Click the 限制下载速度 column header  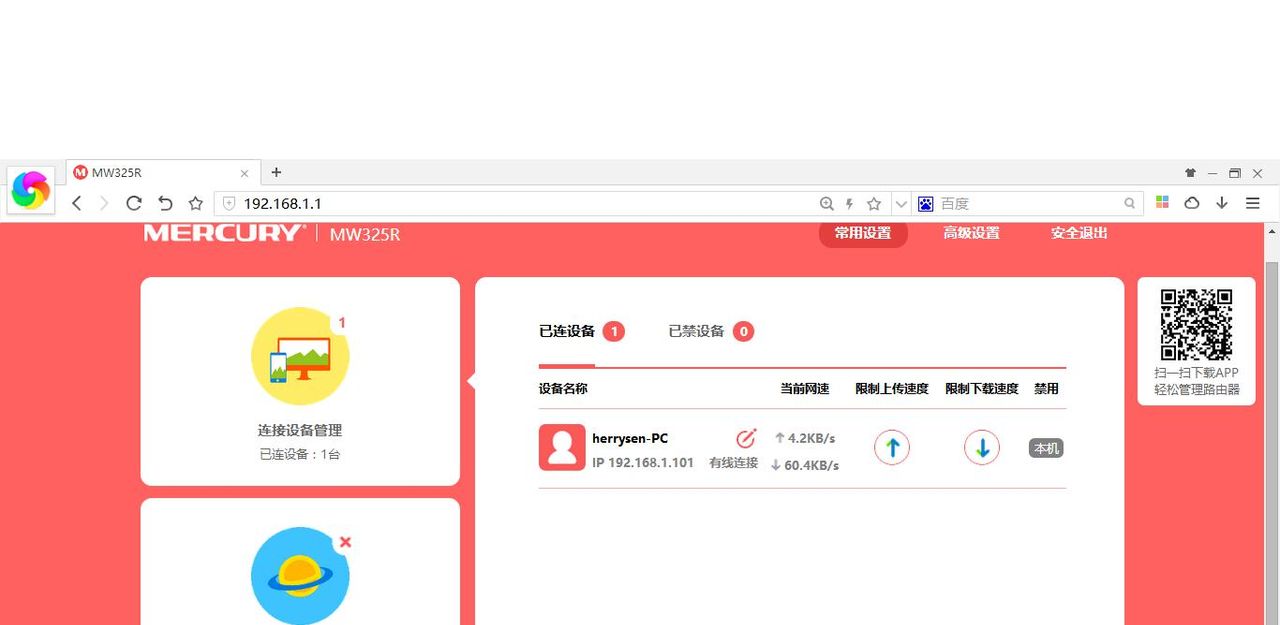pyautogui.click(x=982, y=389)
